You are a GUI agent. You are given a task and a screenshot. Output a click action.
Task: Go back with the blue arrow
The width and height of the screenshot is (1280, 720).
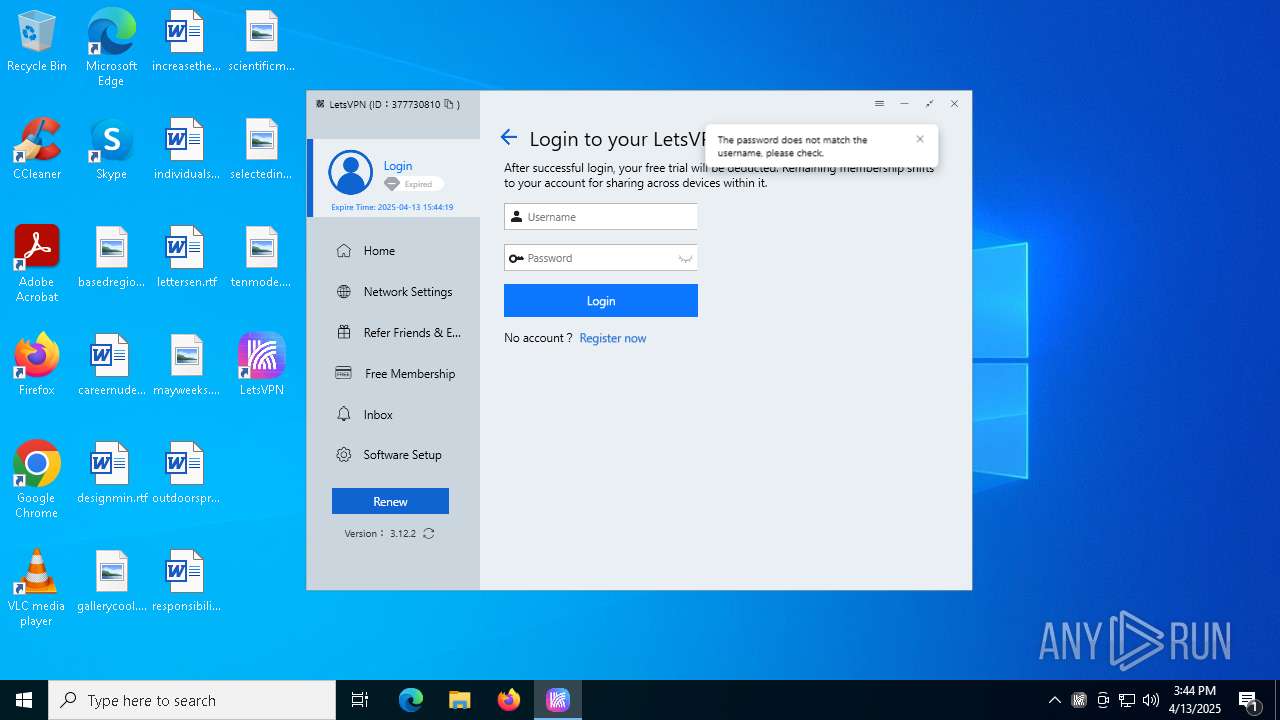click(509, 138)
